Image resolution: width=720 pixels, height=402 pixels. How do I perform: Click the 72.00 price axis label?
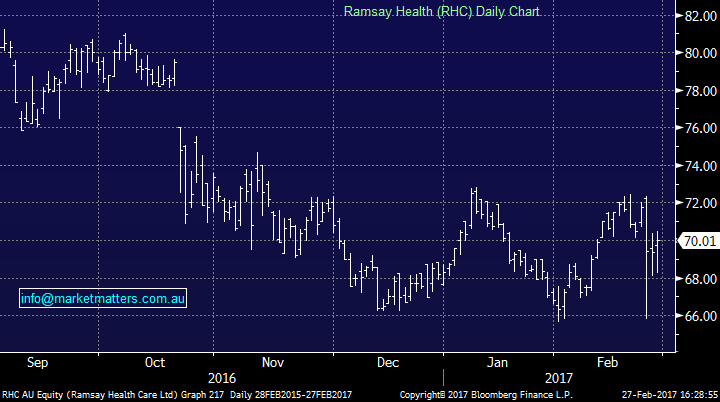coord(700,203)
